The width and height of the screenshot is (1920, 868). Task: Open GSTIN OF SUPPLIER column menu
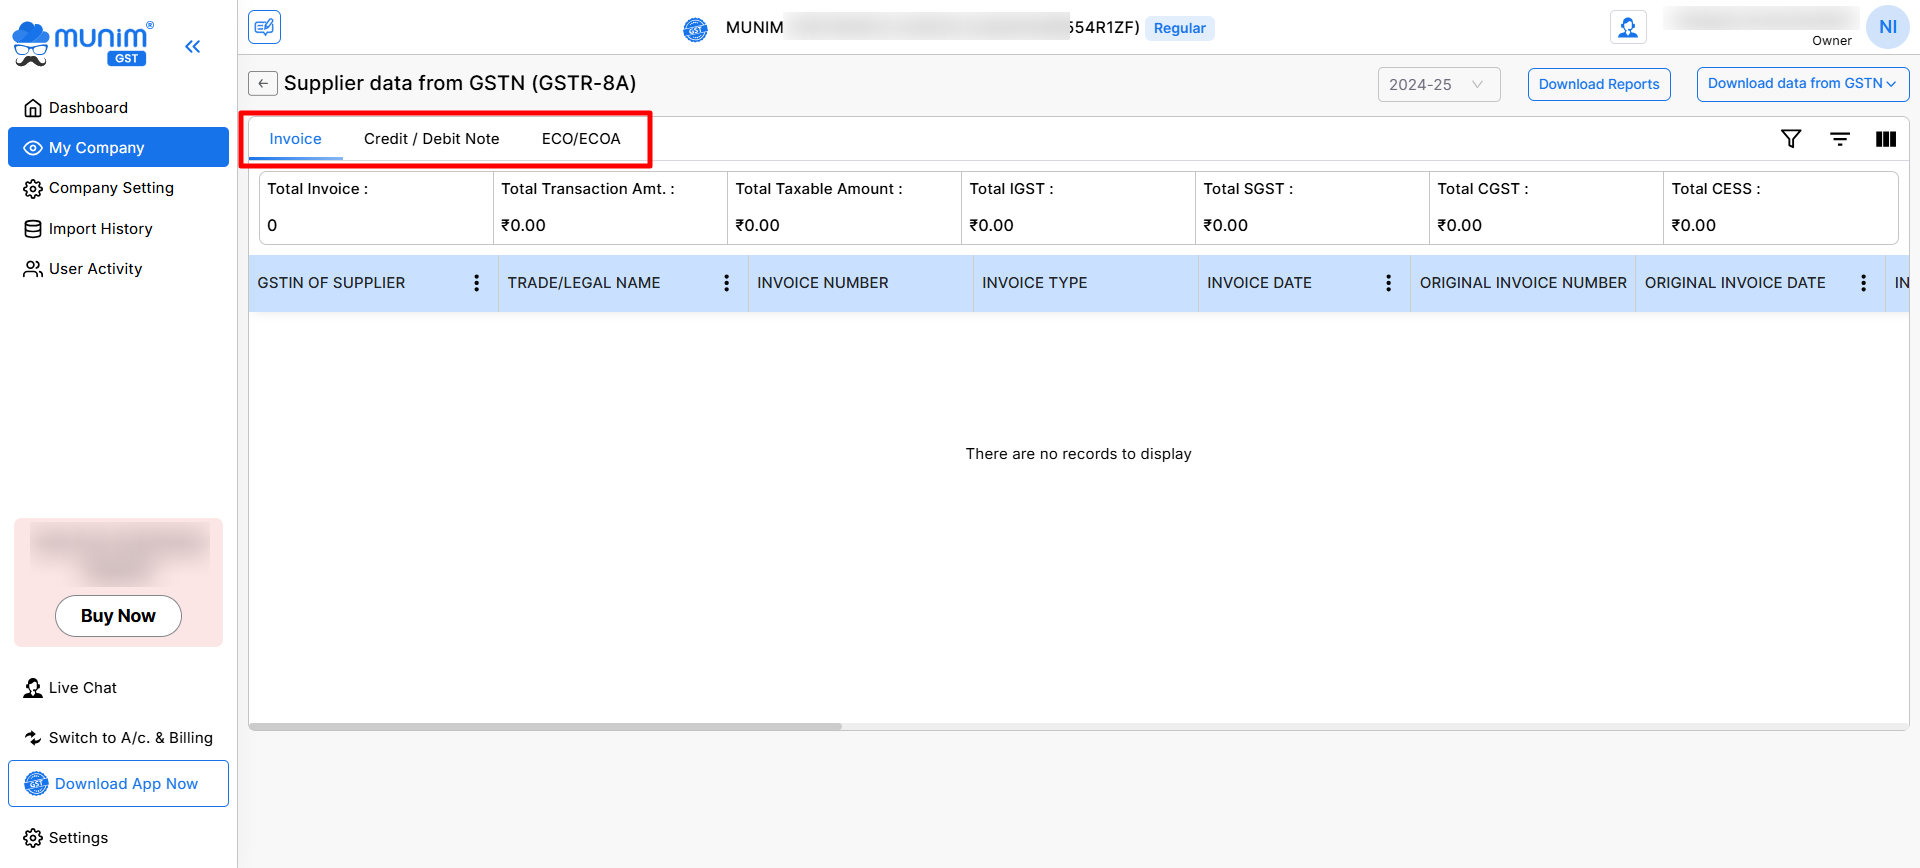(x=476, y=283)
